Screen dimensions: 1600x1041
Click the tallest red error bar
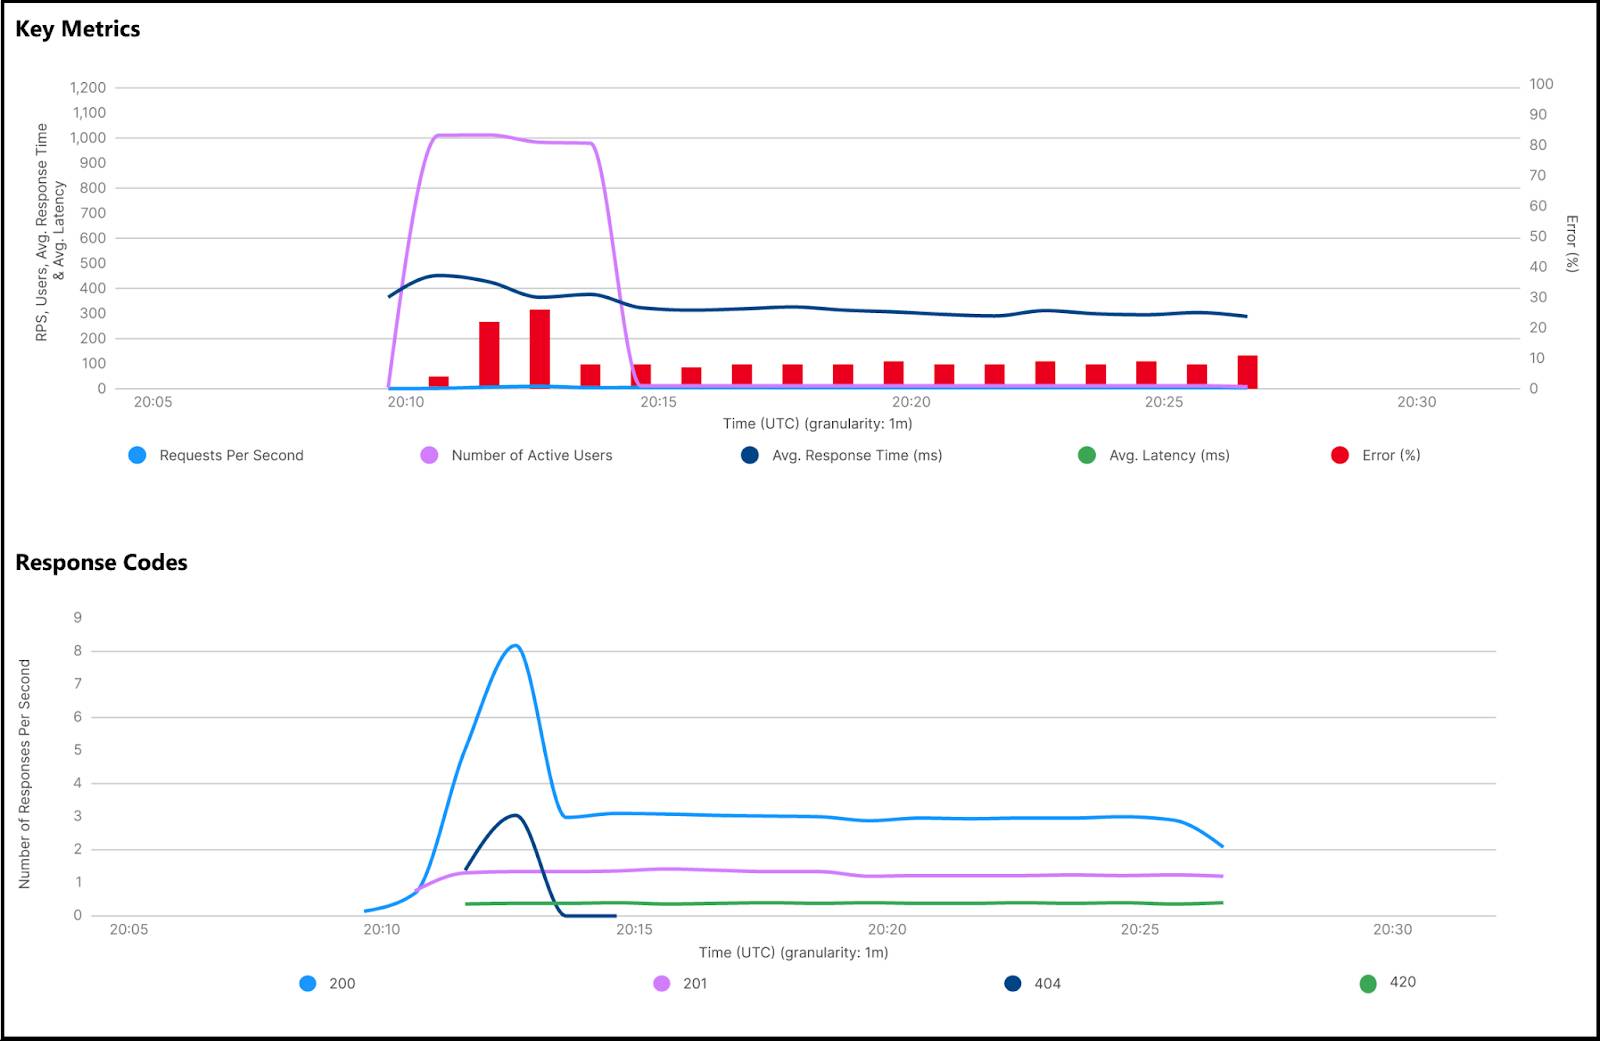(x=540, y=347)
